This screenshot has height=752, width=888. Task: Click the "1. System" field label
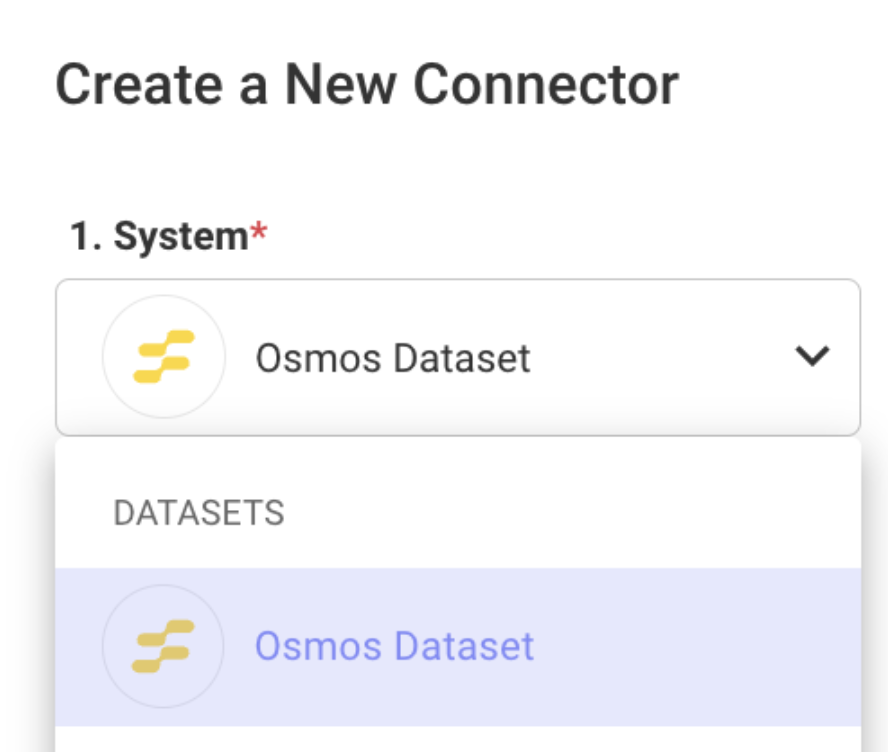(x=159, y=236)
